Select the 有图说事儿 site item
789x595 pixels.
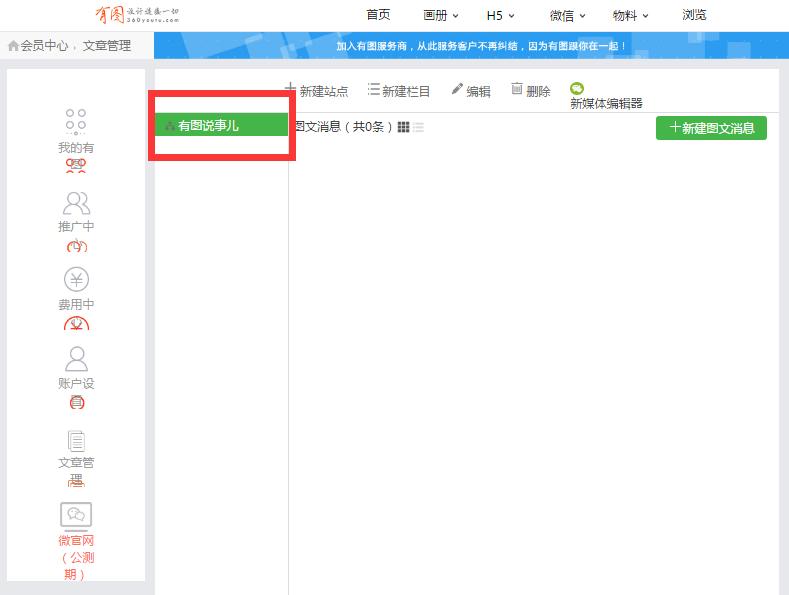tap(221, 125)
